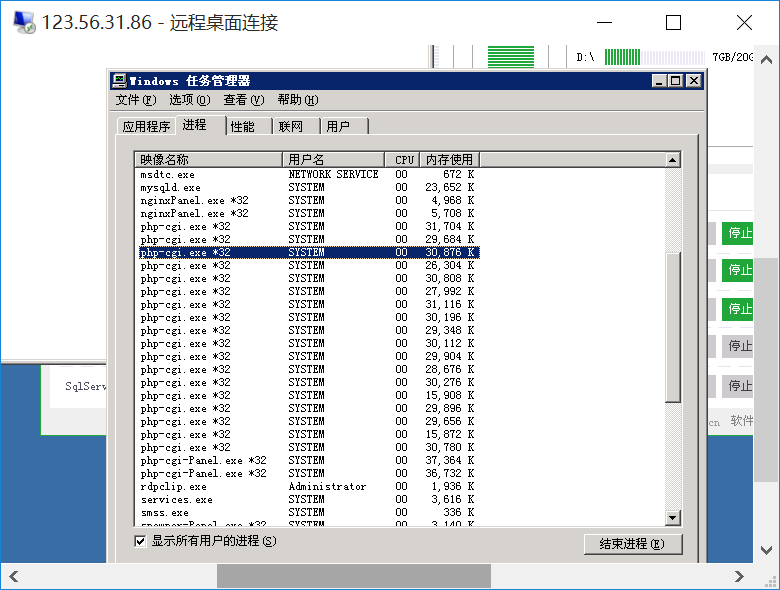Screen dimensions: 780x590
Task: Open the 帮助(H) menu
Action: point(298,100)
